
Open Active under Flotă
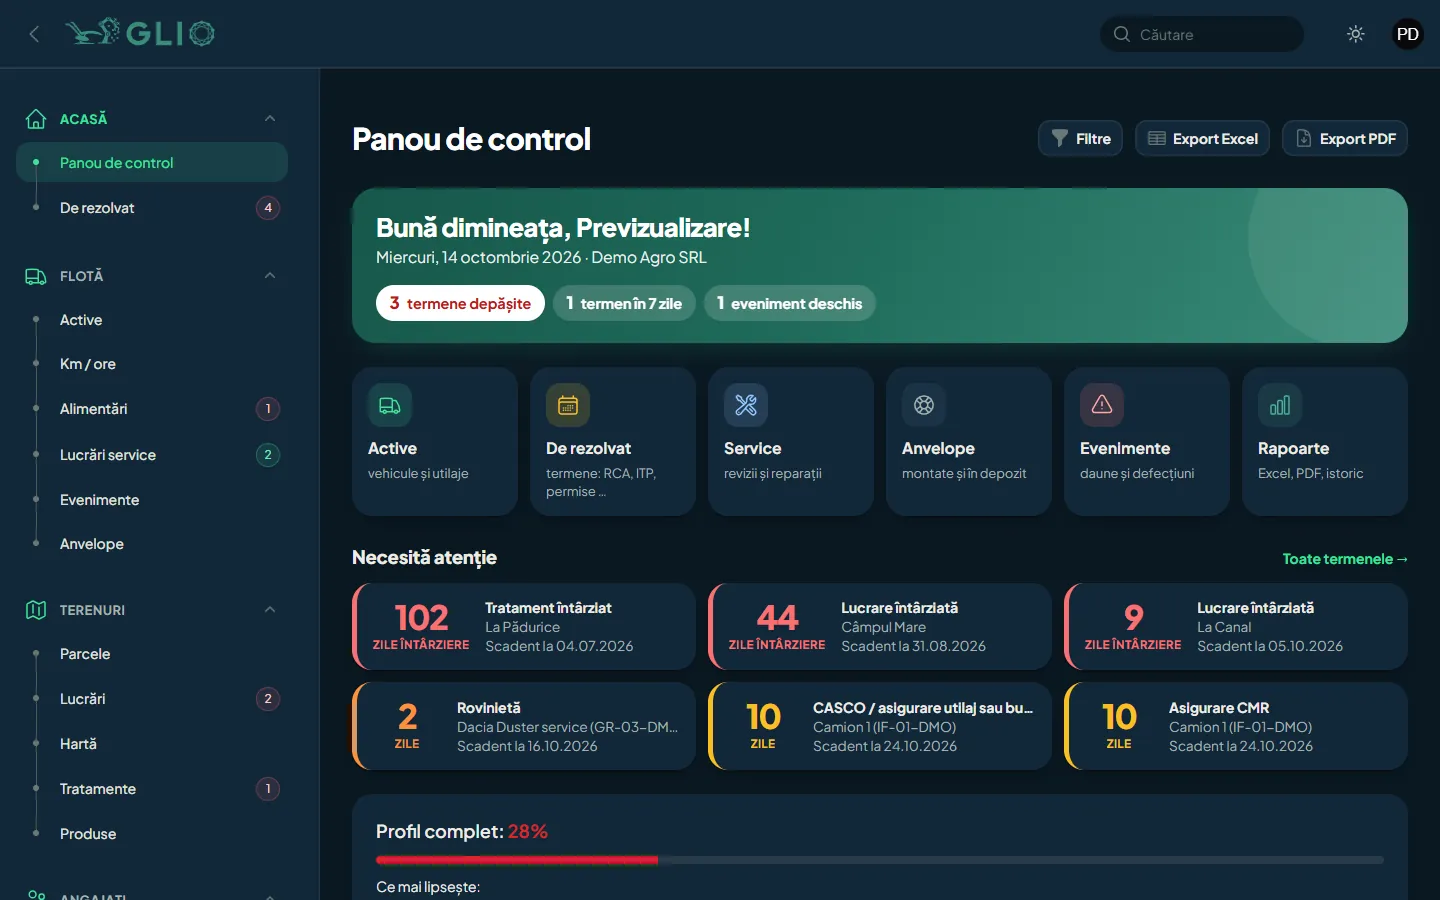point(152,320)
